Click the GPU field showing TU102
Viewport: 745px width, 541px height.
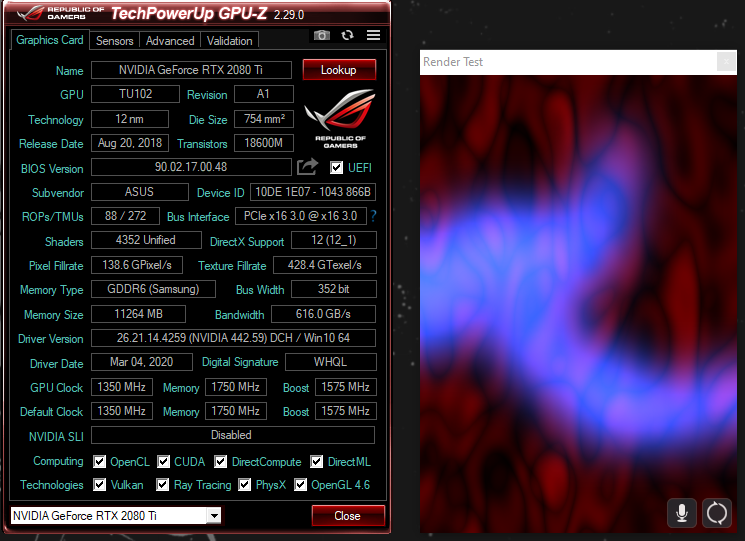coord(135,94)
